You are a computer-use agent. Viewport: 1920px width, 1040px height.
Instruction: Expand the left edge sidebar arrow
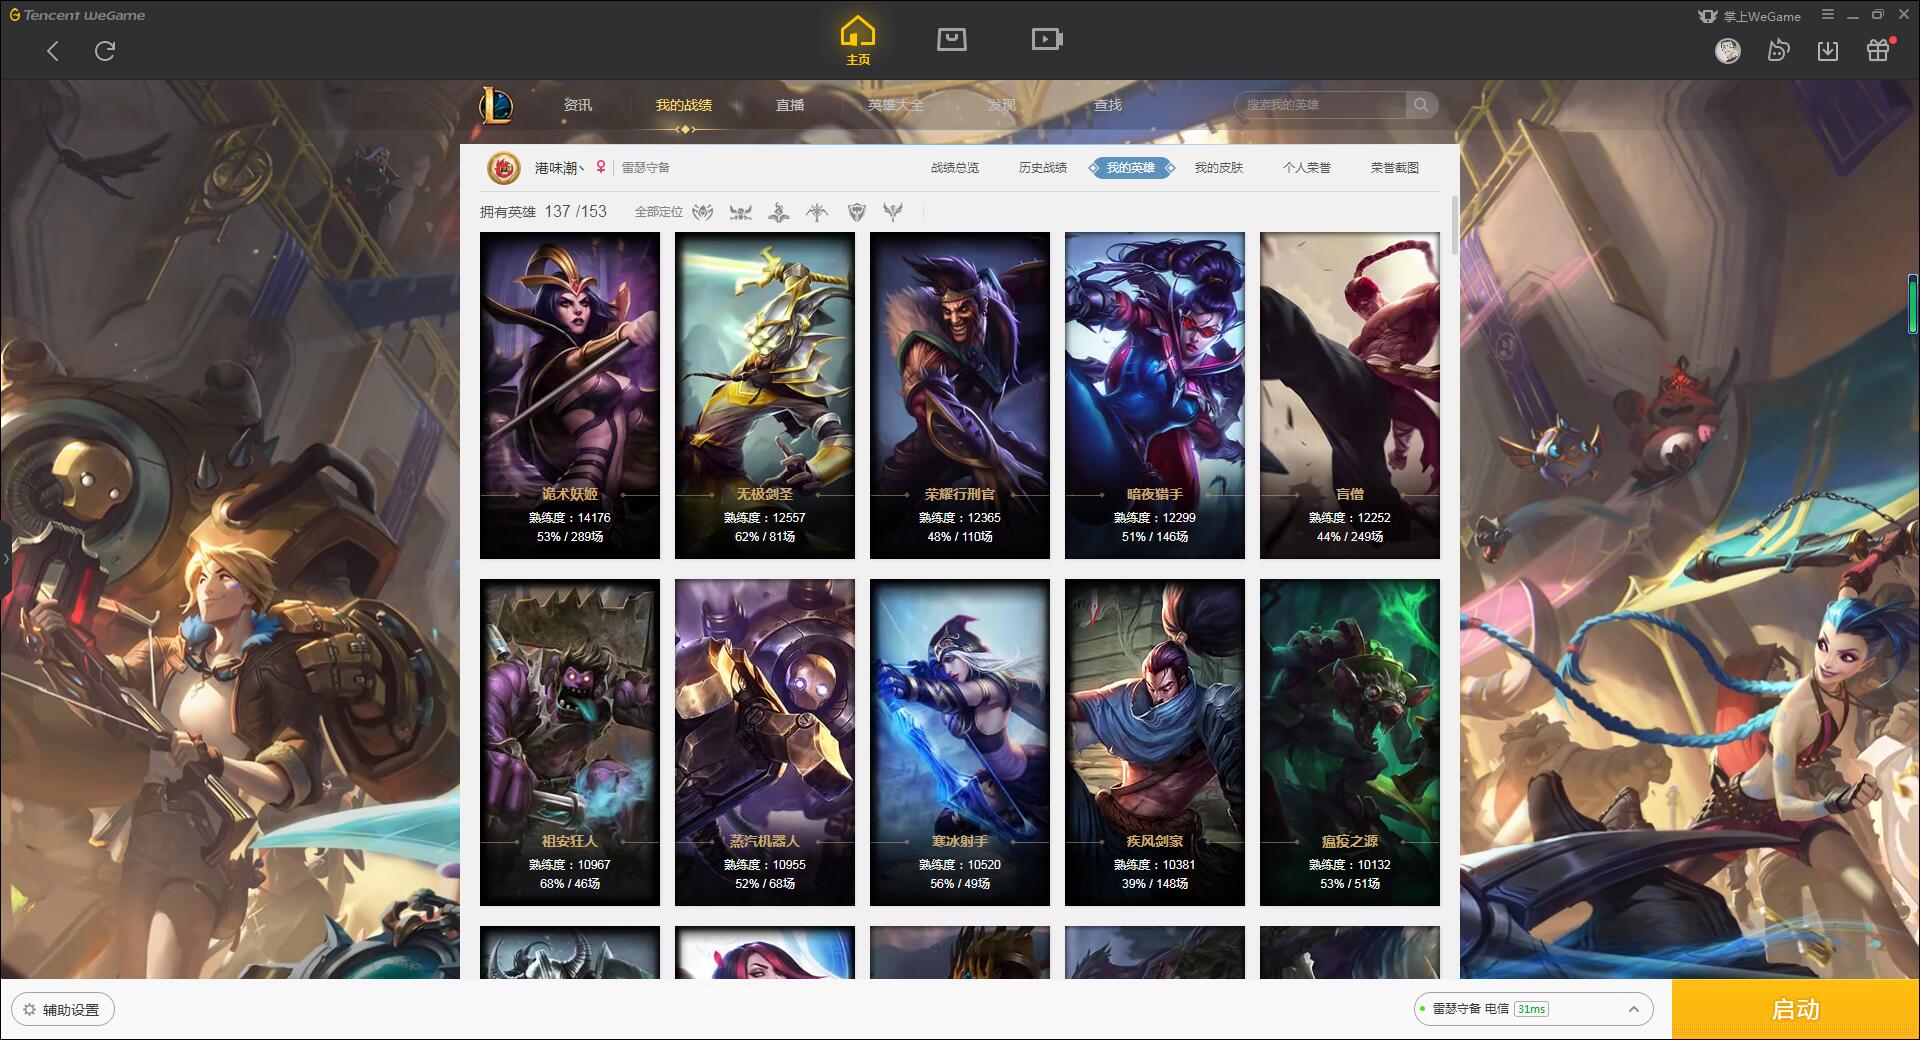(x=5, y=558)
